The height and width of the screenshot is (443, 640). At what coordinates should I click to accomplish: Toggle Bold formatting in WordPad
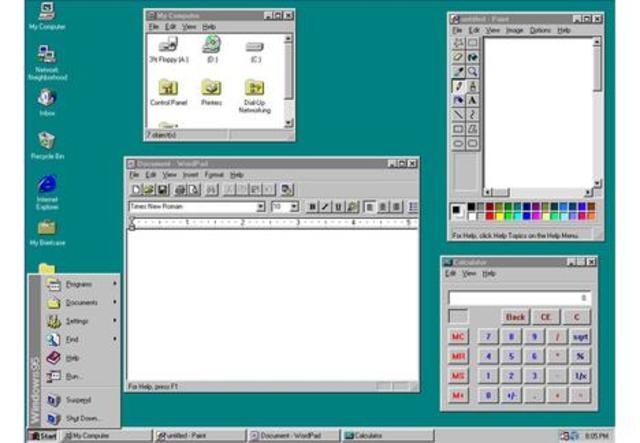(x=312, y=207)
